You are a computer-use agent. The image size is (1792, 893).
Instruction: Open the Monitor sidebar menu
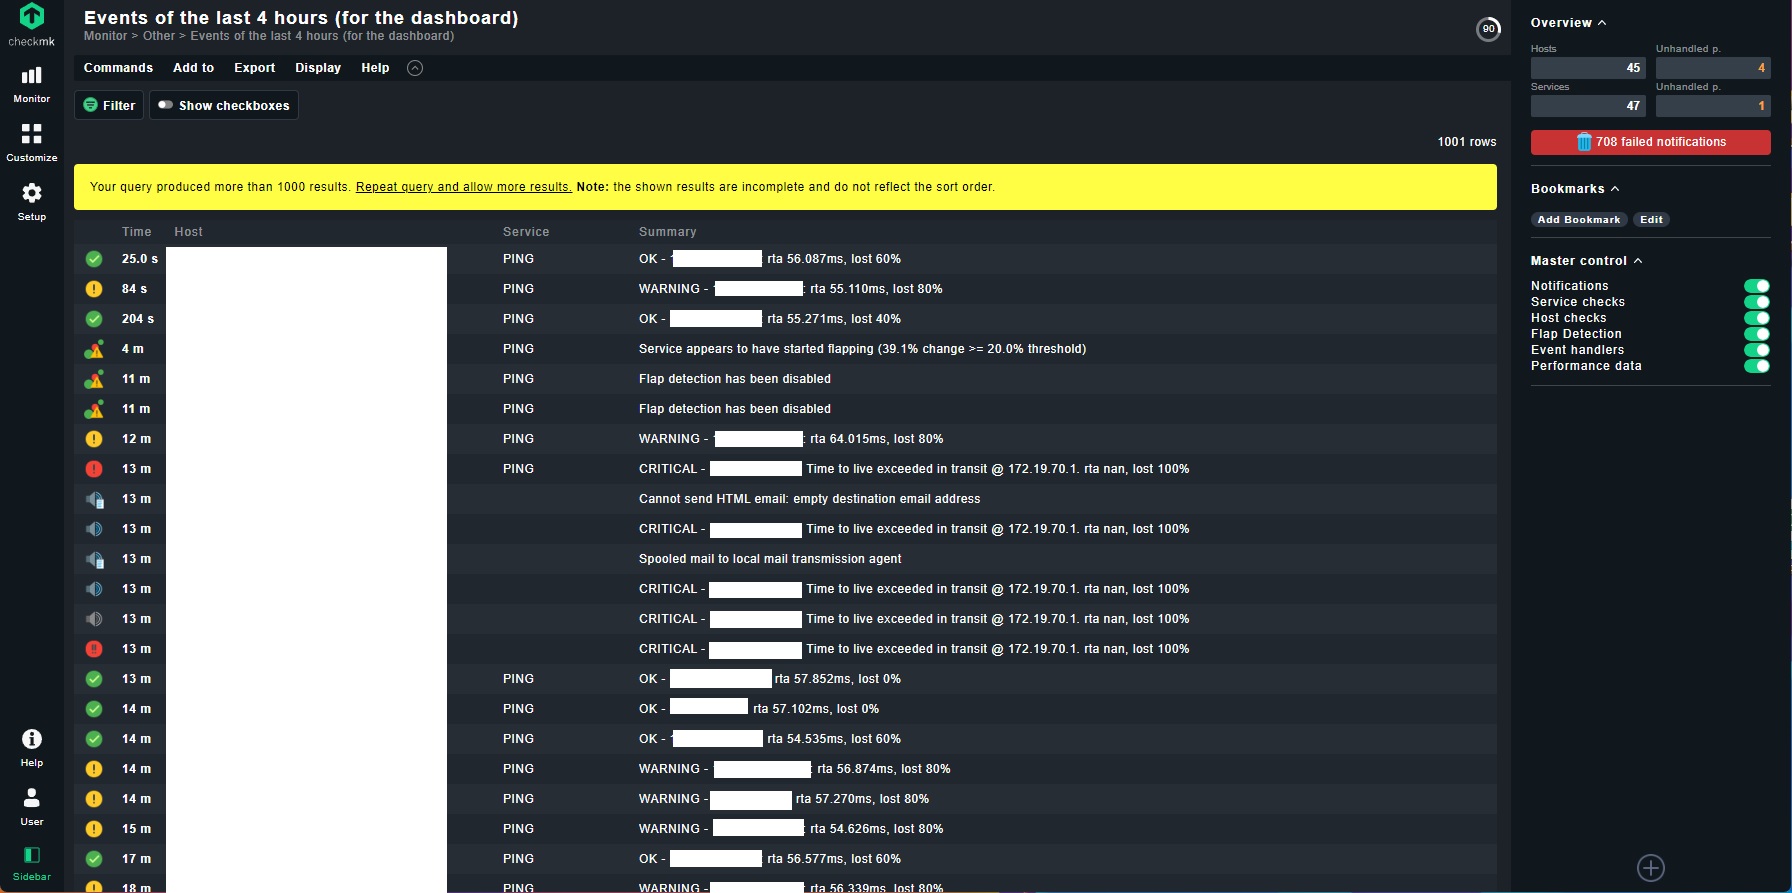(31, 84)
